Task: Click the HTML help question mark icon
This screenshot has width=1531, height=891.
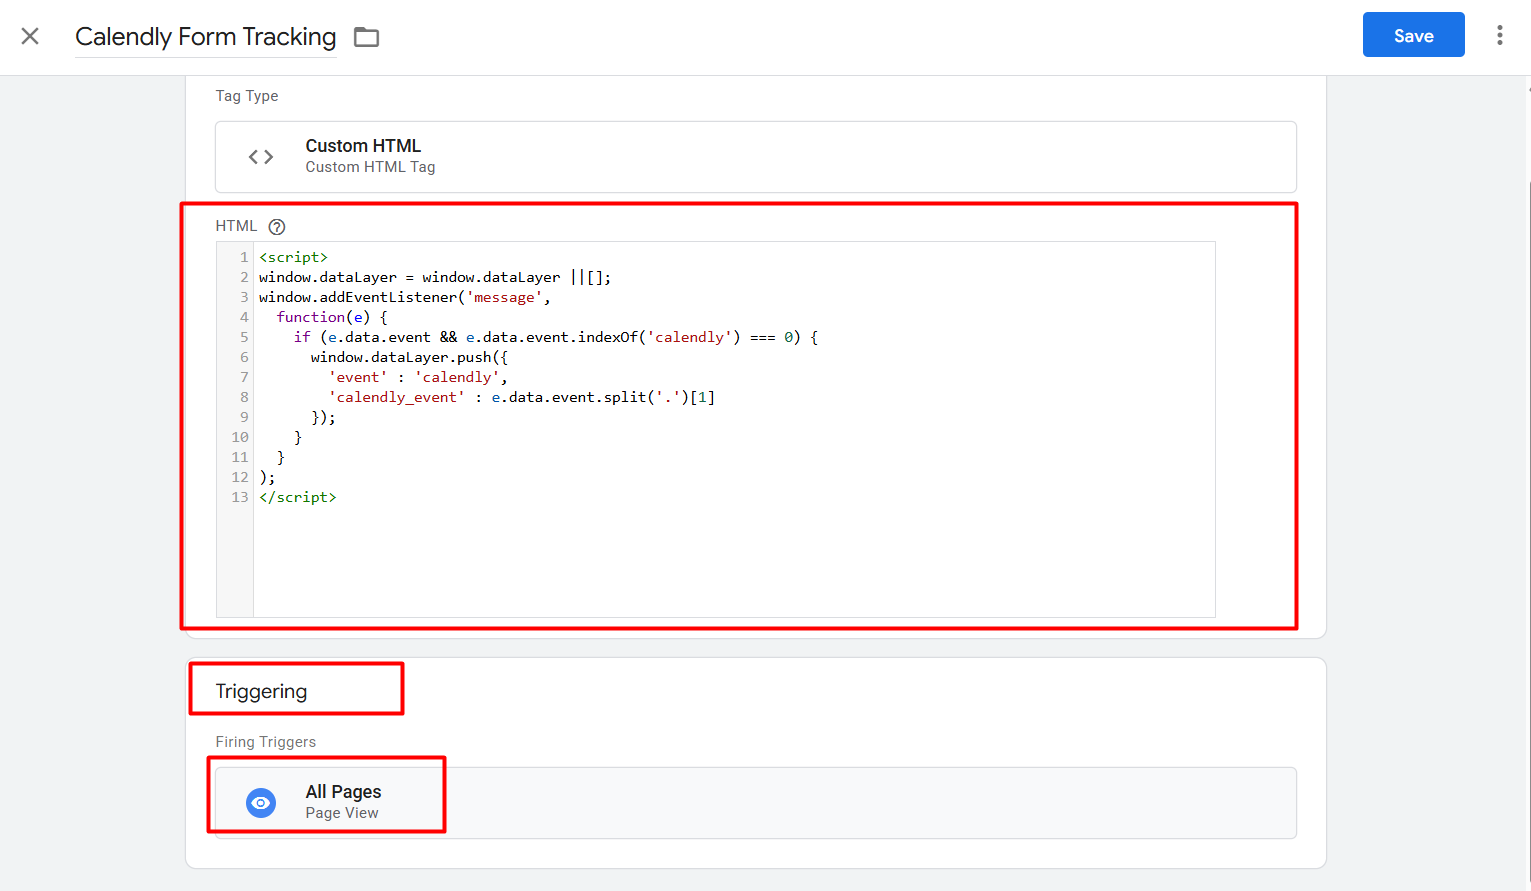Action: point(277,227)
